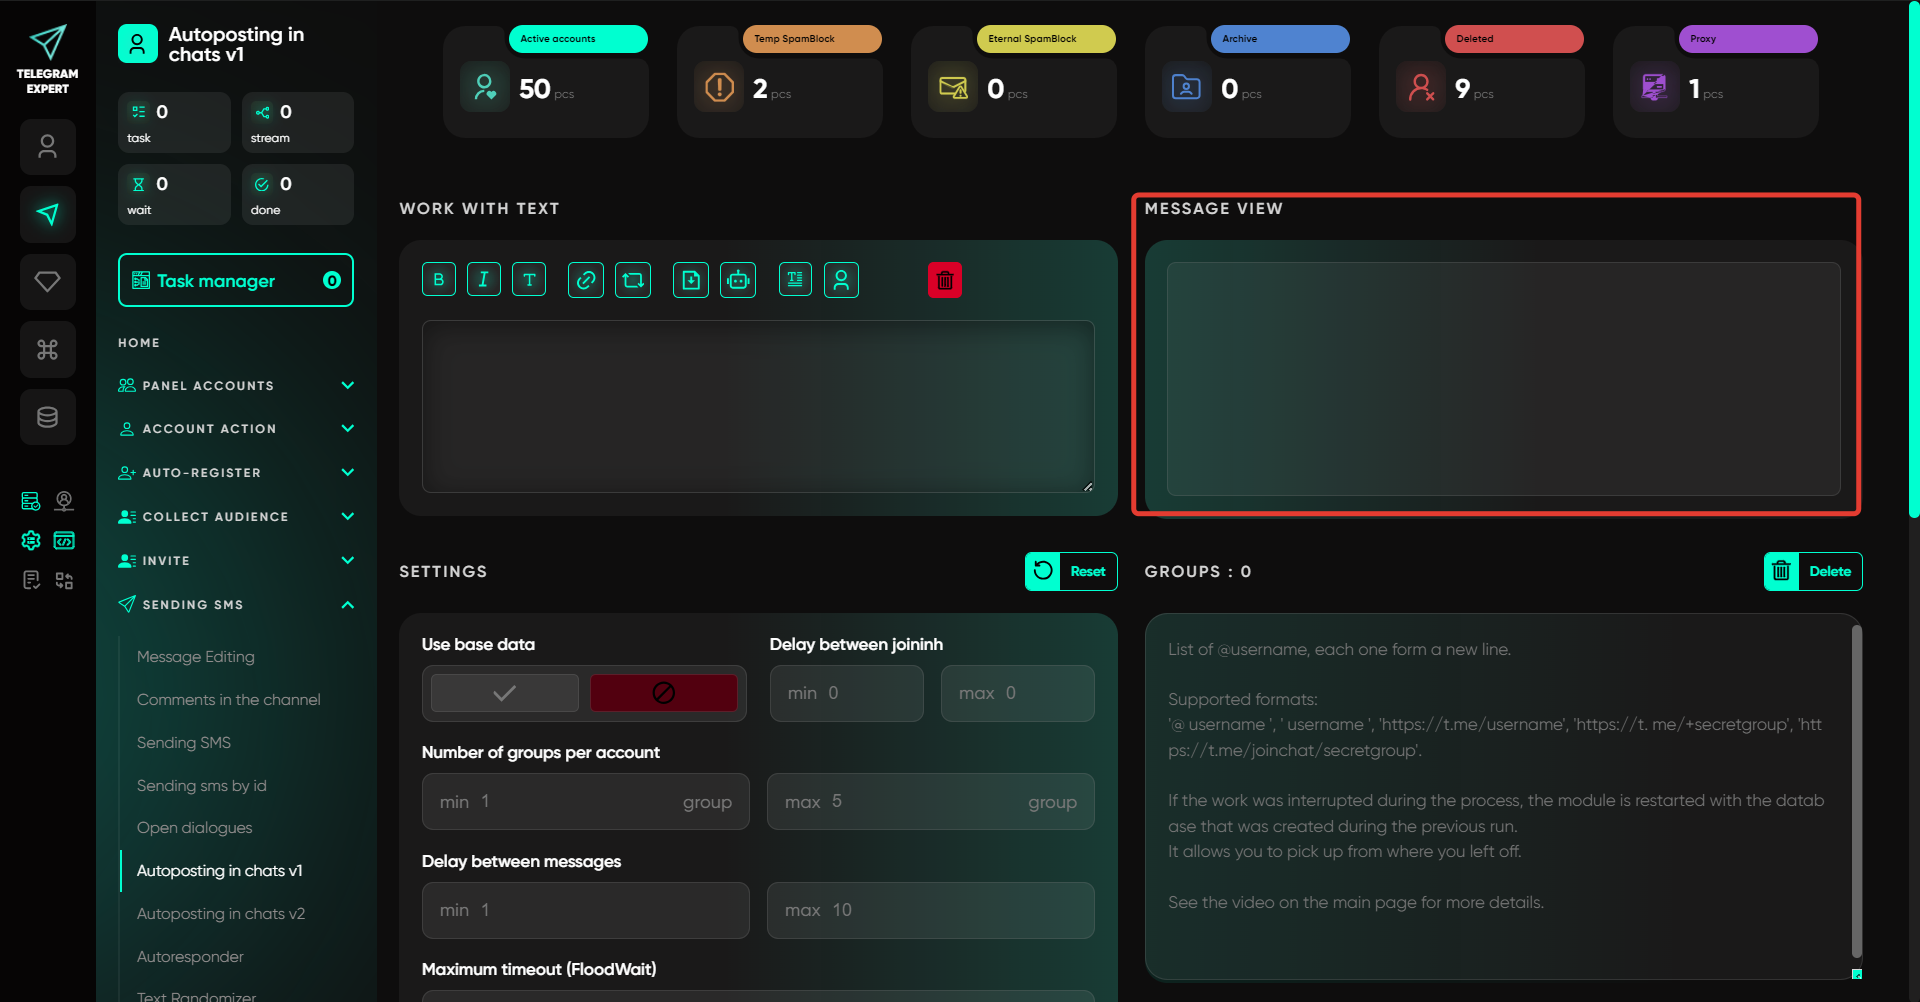Open the database icon in left sidebar
Viewport: 1920px width, 1002px height.
[x=48, y=417]
